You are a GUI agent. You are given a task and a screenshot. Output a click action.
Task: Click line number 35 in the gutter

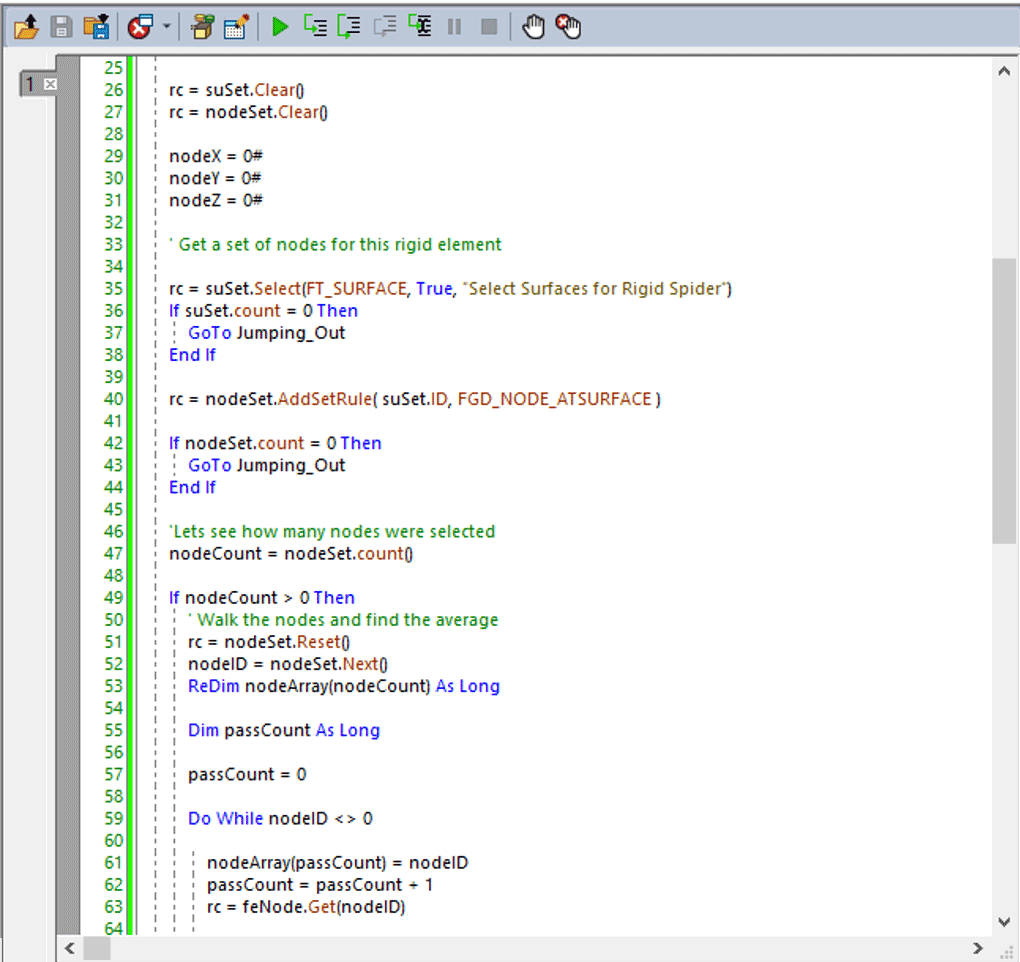pyautogui.click(x=113, y=289)
